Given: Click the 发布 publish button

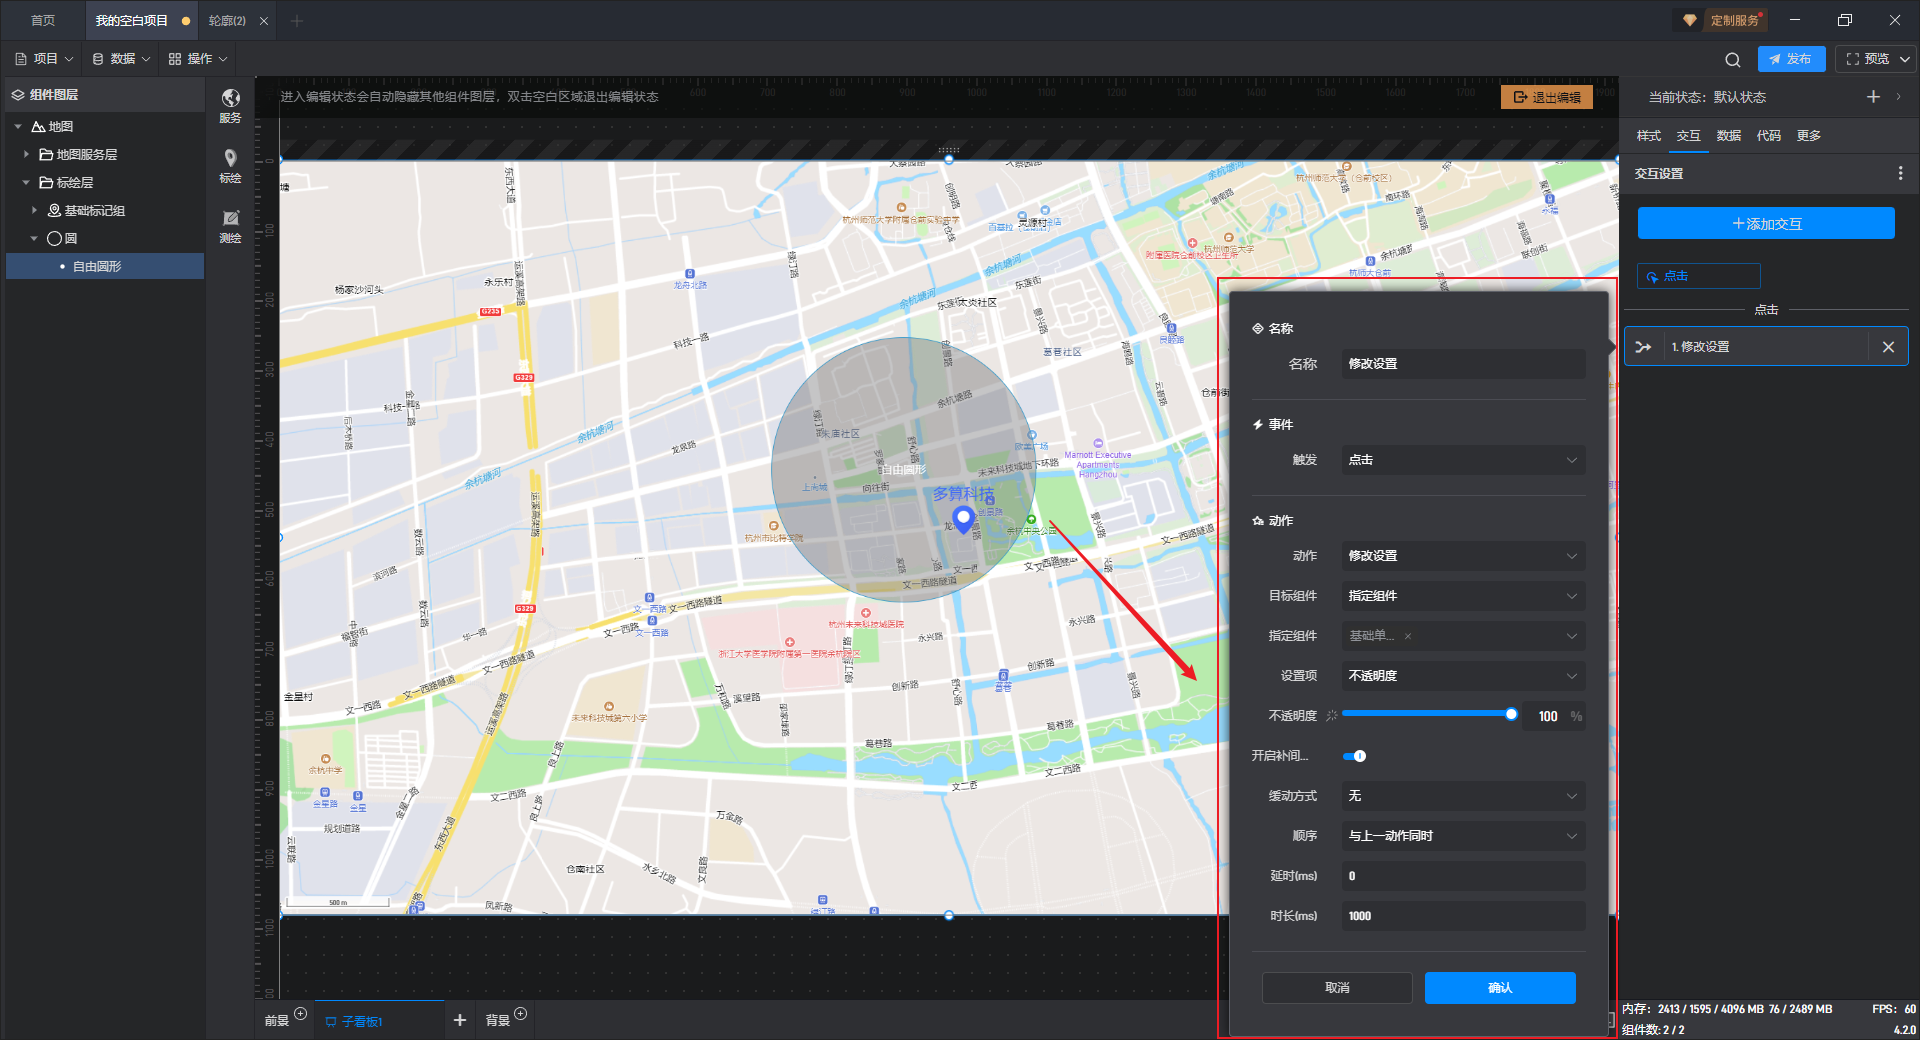Looking at the screenshot, I should click(1791, 59).
